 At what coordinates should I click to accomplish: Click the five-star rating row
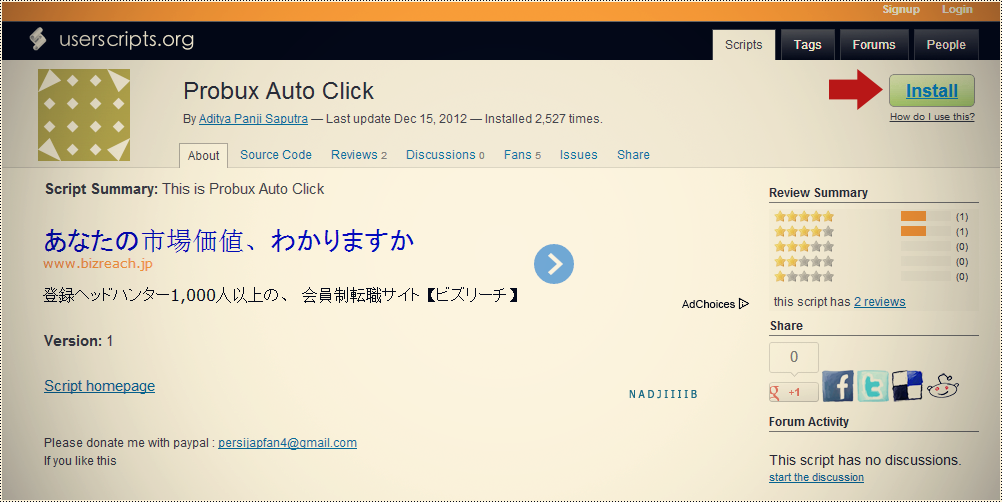pos(871,217)
